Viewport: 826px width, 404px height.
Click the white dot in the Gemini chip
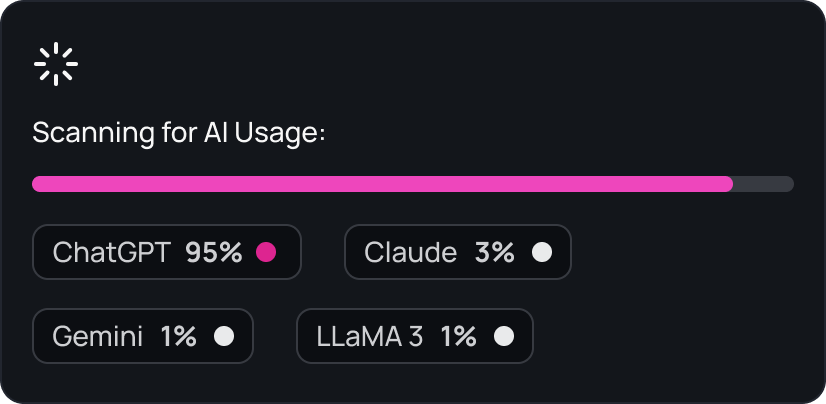tap(224, 336)
